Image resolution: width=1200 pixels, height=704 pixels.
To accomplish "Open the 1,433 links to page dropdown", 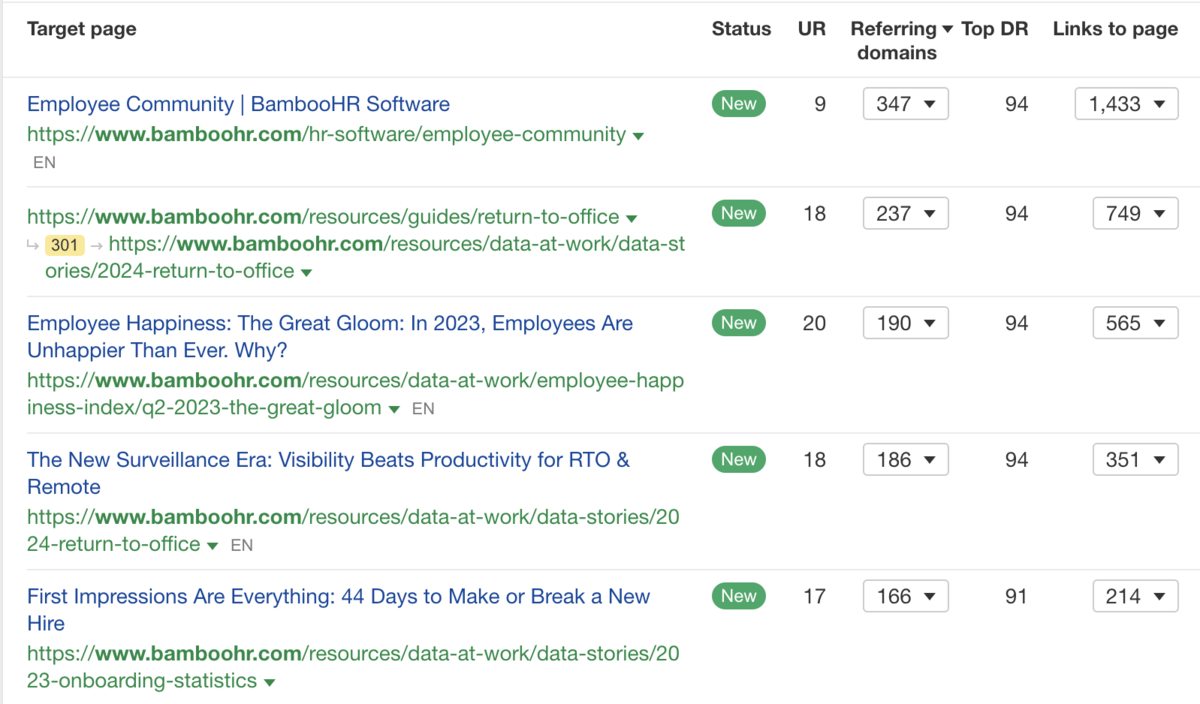I will pyautogui.click(x=1126, y=104).
